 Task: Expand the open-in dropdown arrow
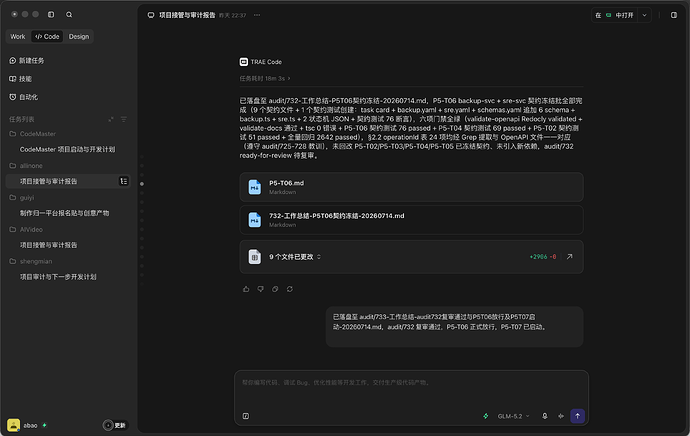(x=644, y=15)
